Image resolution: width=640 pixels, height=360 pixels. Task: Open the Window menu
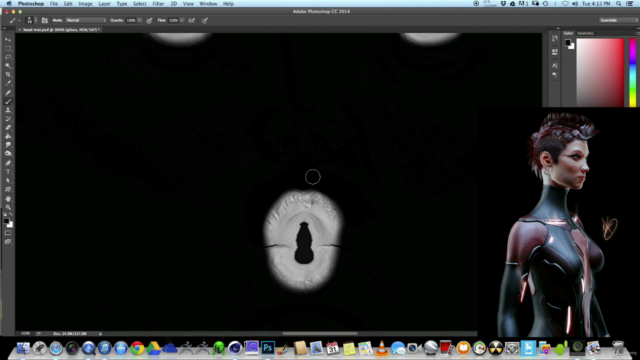(208, 4)
